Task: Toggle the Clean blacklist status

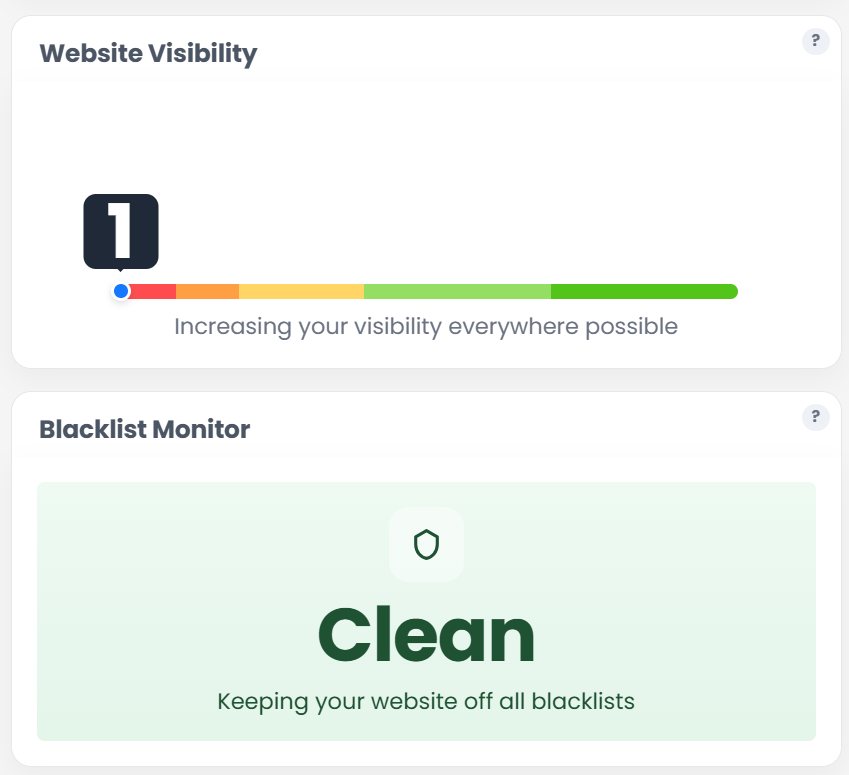Action: tap(427, 636)
